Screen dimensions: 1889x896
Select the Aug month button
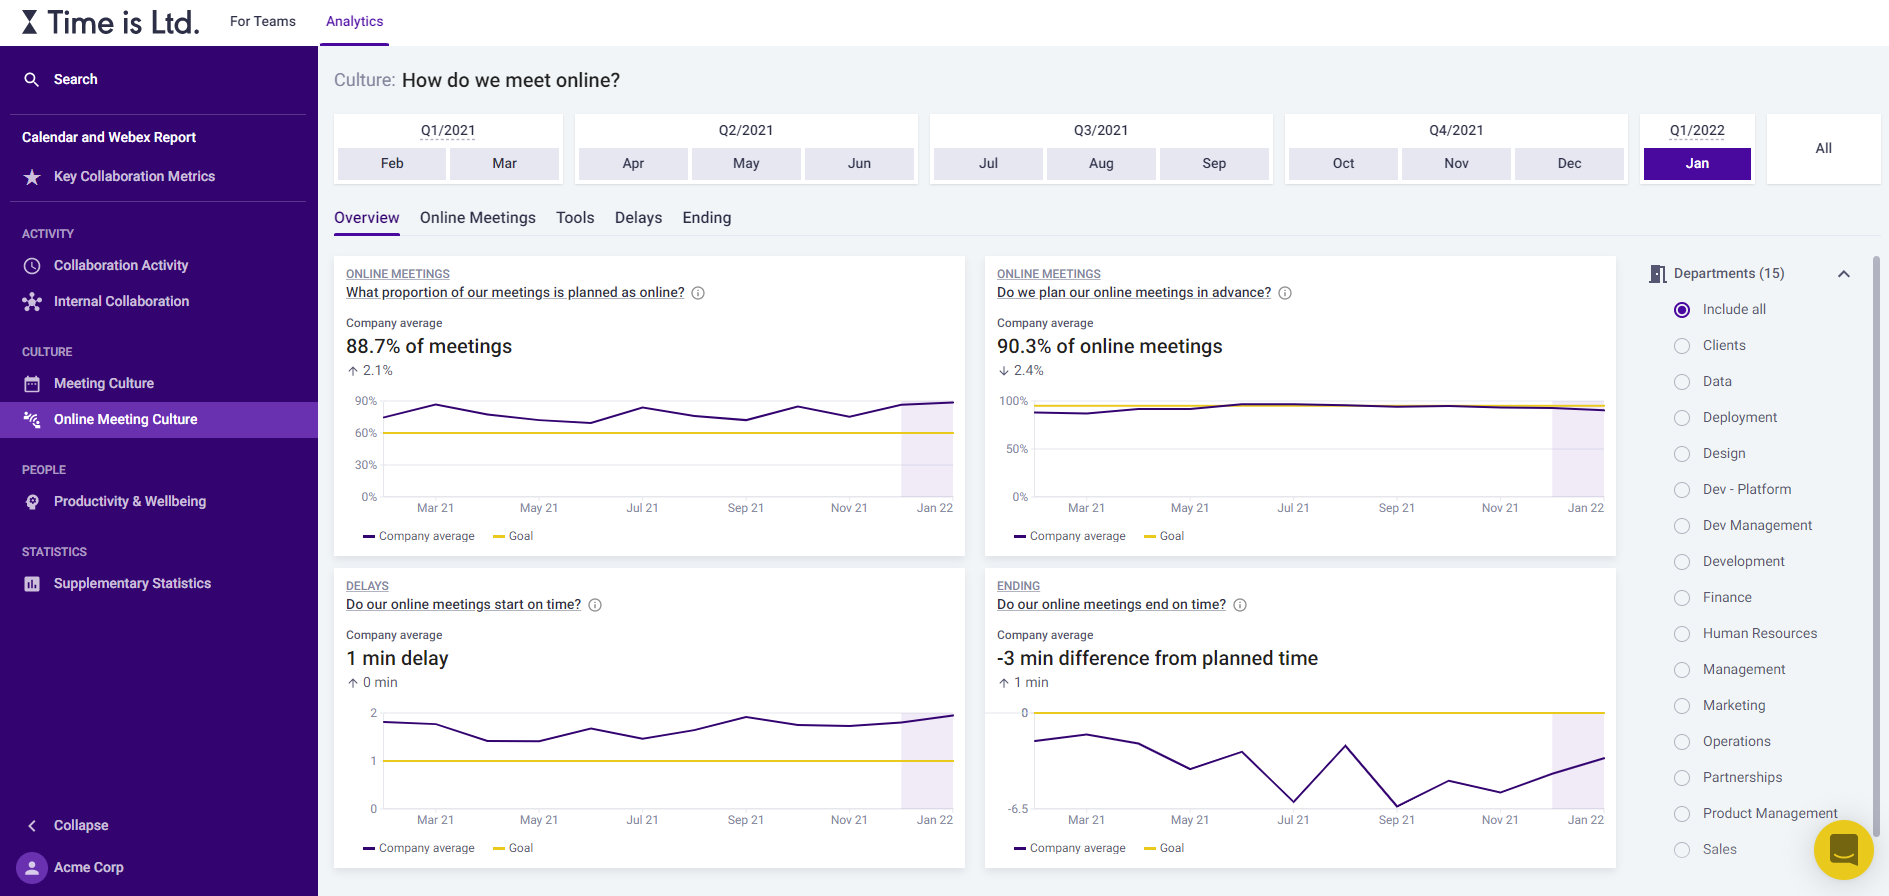pos(1101,164)
